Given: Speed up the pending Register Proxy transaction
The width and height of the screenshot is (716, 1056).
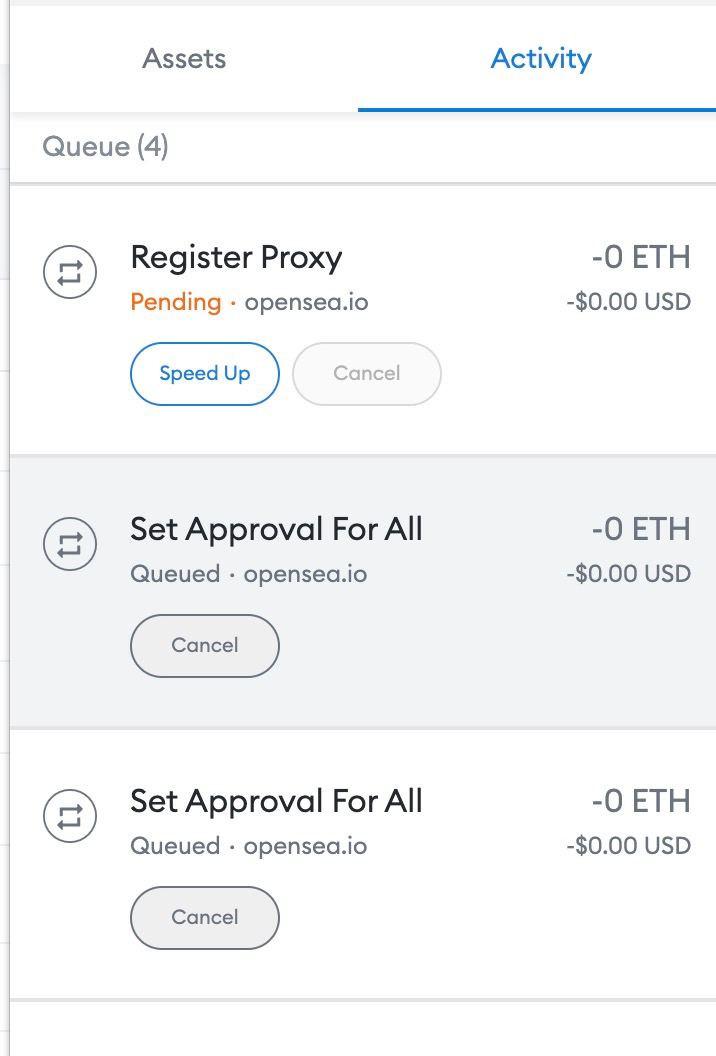Looking at the screenshot, I should coord(205,374).
